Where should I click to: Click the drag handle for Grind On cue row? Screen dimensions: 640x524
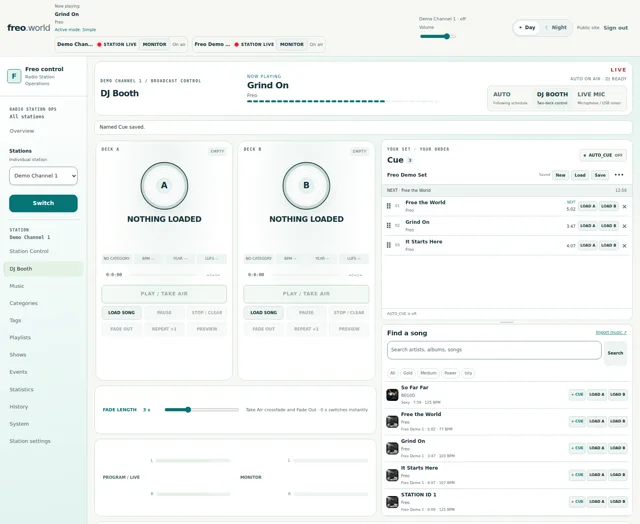tap(389, 226)
